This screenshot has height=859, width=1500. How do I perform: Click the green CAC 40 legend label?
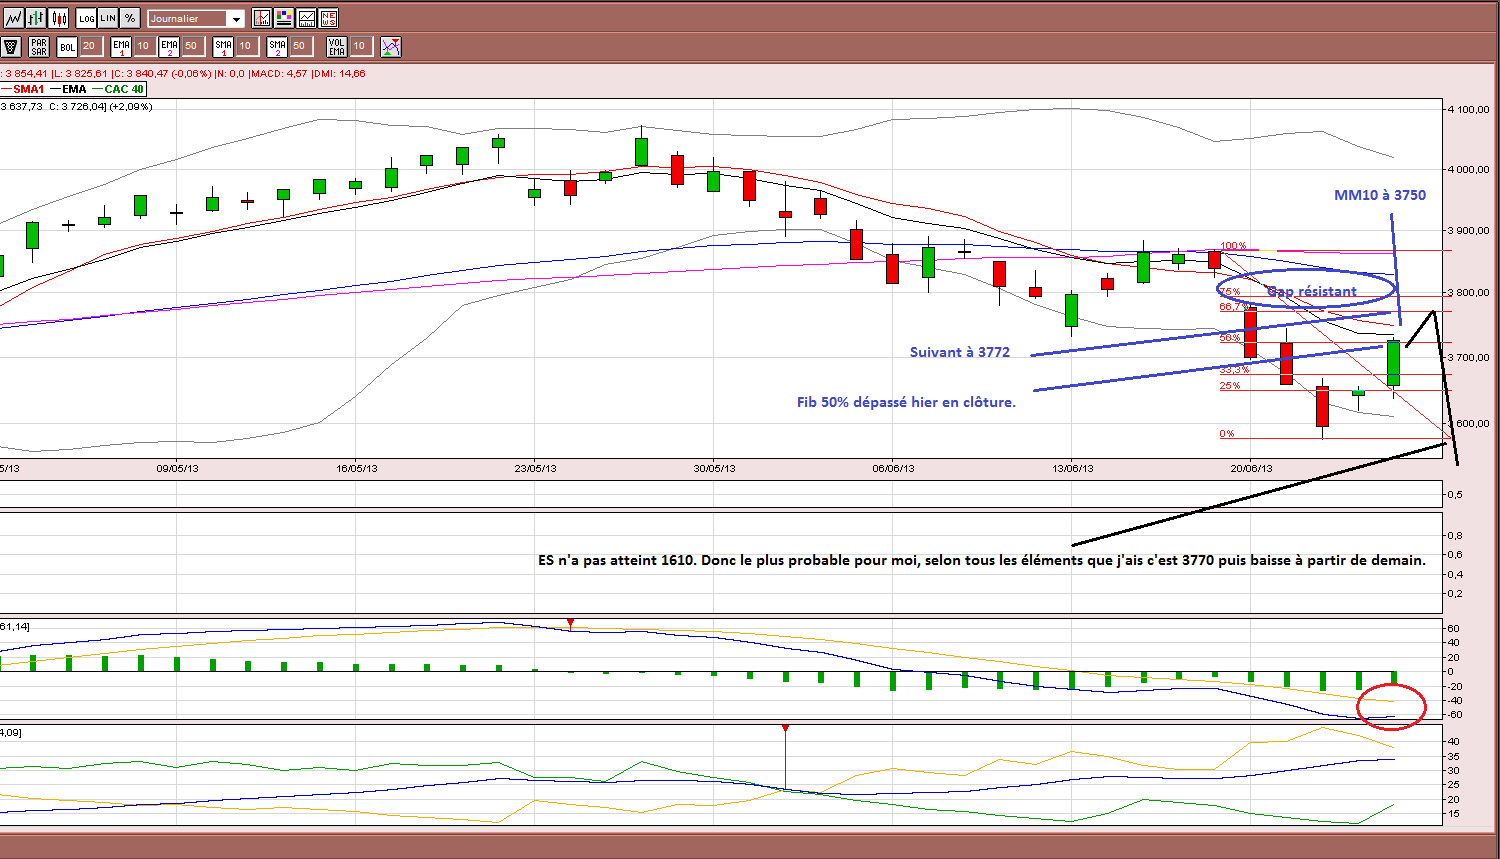124,89
